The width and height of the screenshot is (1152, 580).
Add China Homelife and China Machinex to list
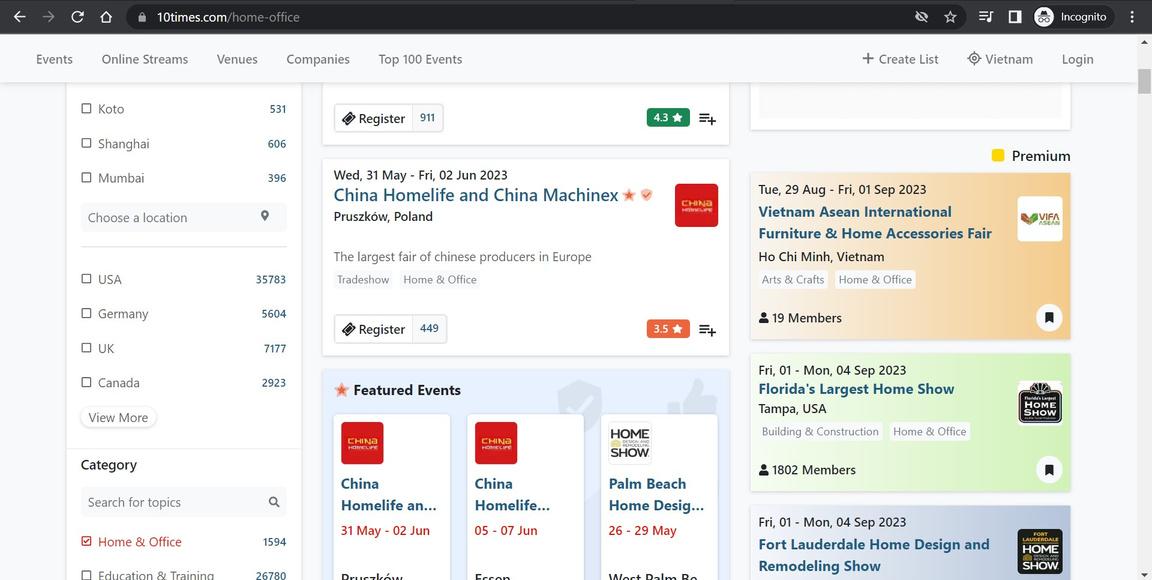pos(708,329)
